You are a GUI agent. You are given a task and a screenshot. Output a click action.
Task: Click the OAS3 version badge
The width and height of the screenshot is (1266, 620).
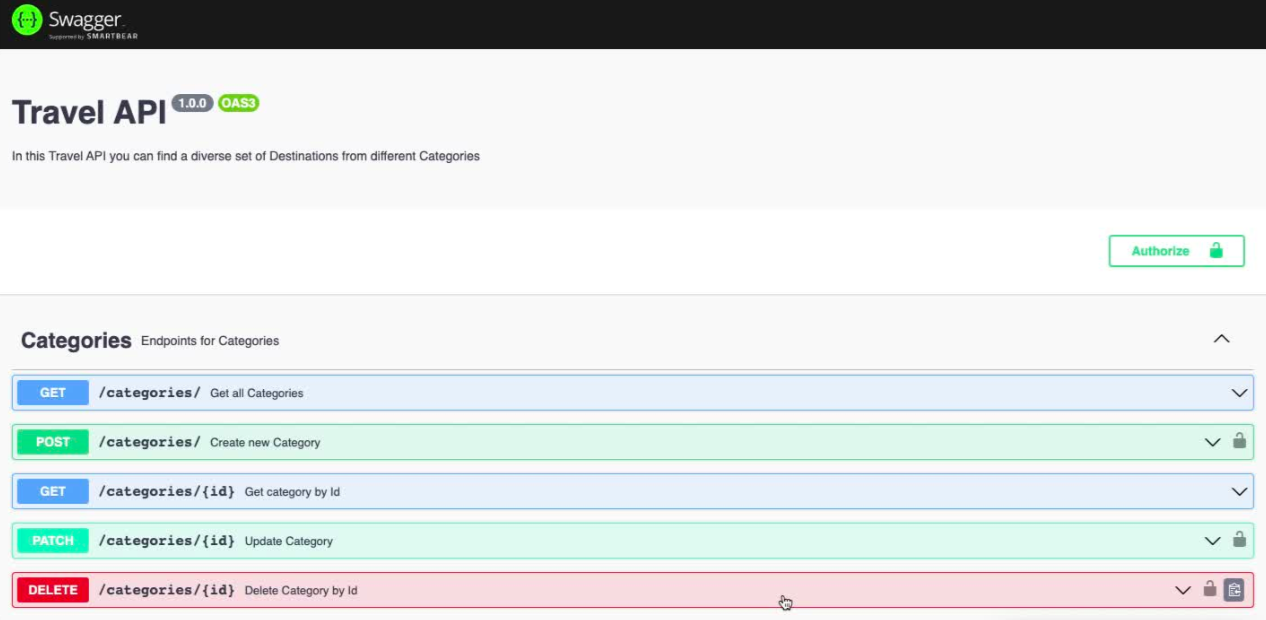click(x=238, y=103)
